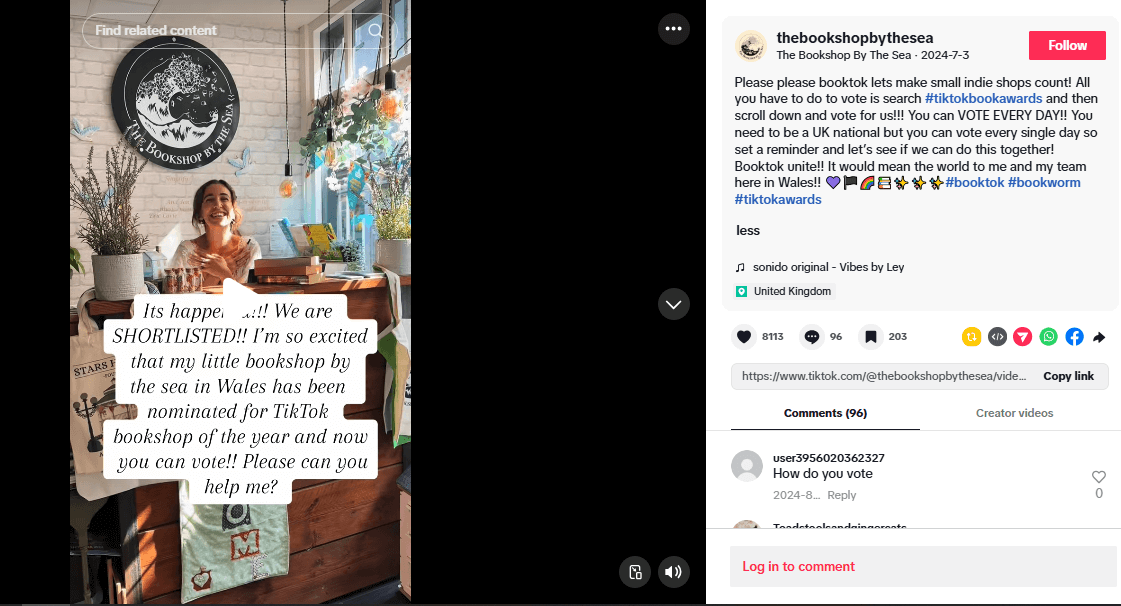Like the video with the heart icon
This screenshot has width=1121, height=606.
[744, 337]
